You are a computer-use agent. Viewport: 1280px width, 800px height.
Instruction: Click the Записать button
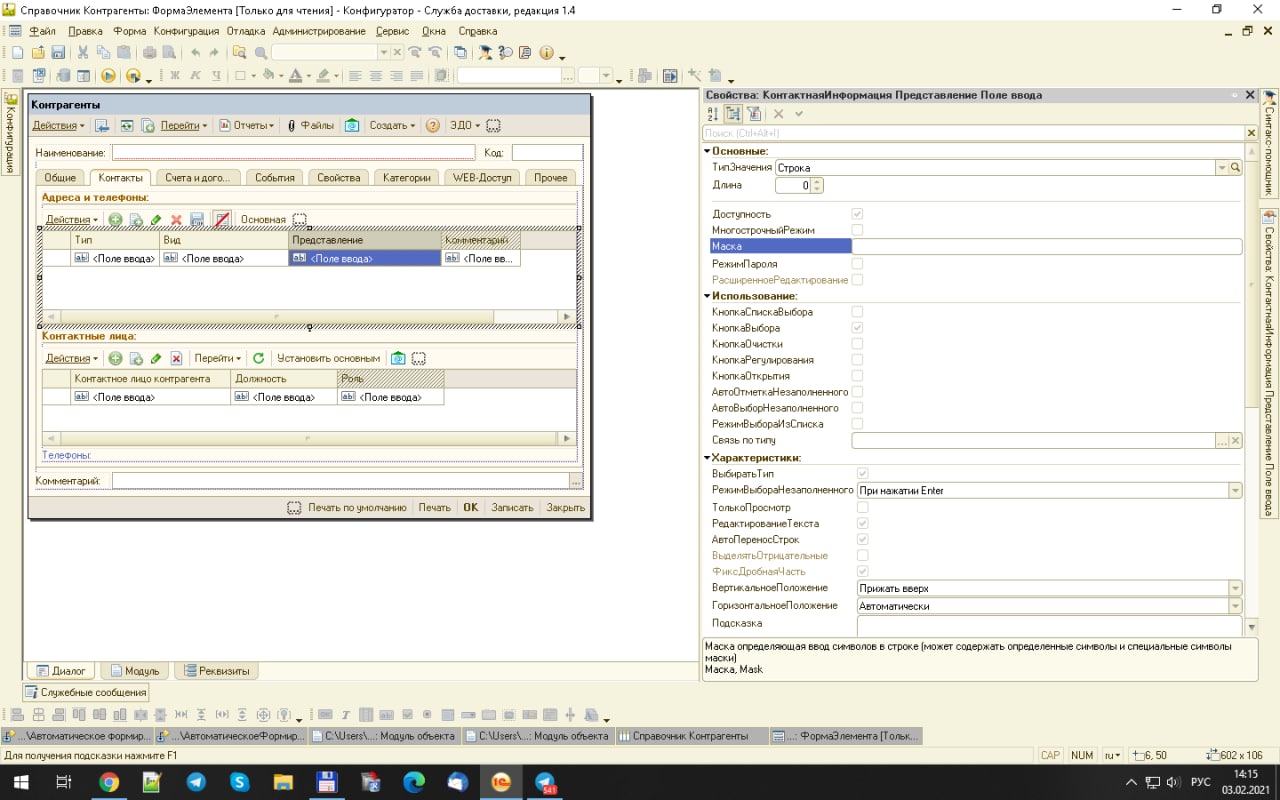click(x=512, y=507)
